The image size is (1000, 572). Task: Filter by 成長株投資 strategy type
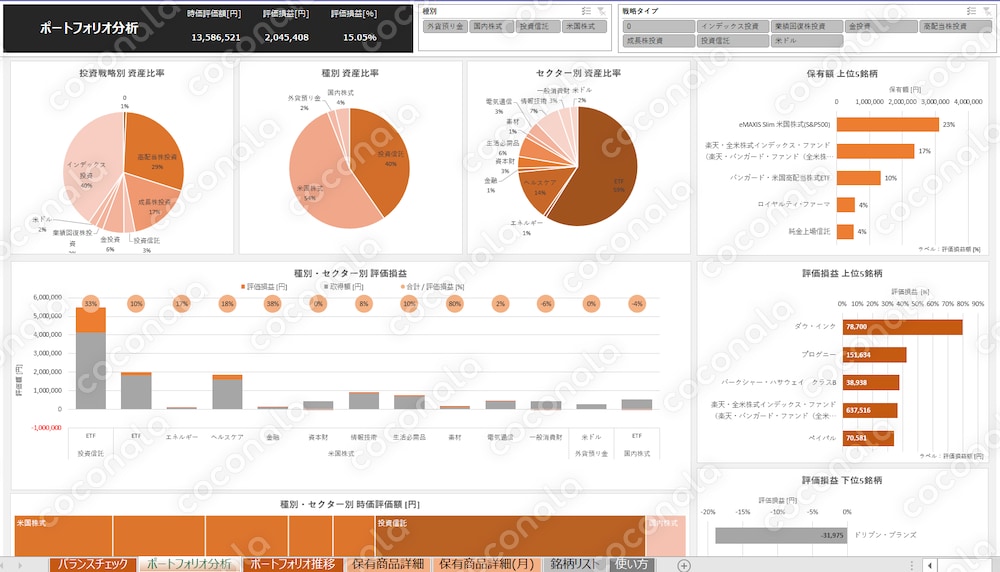pos(658,40)
